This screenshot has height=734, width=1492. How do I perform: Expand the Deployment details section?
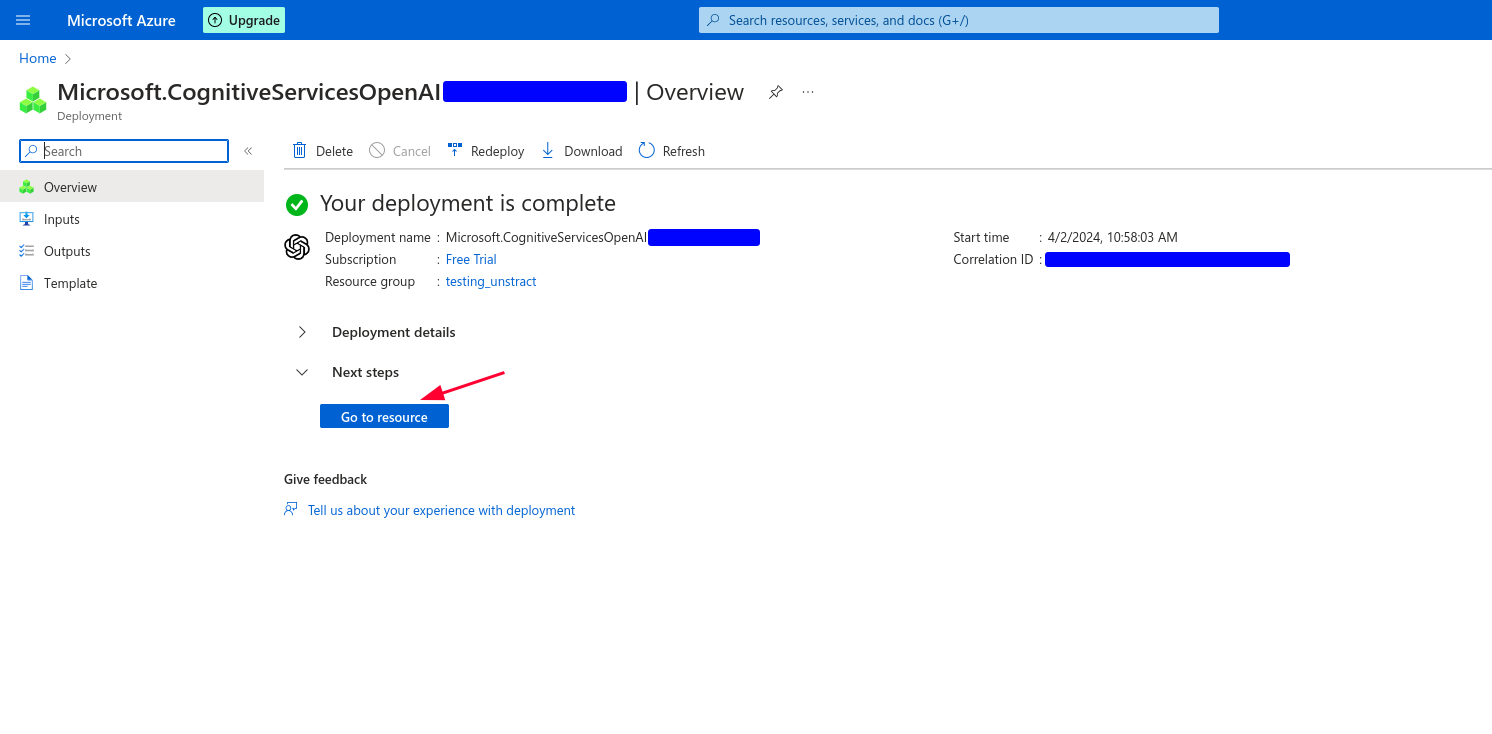coord(393,332)
